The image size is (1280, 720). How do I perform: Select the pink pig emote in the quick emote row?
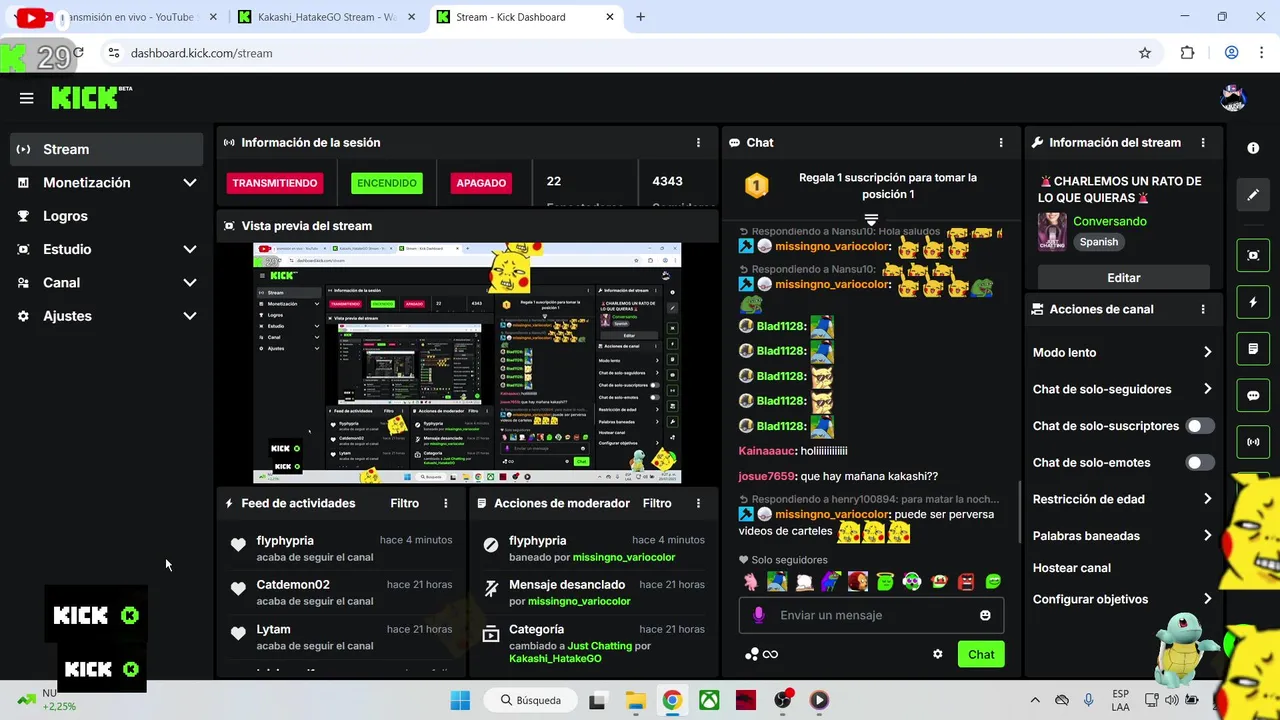pos(749,581)
